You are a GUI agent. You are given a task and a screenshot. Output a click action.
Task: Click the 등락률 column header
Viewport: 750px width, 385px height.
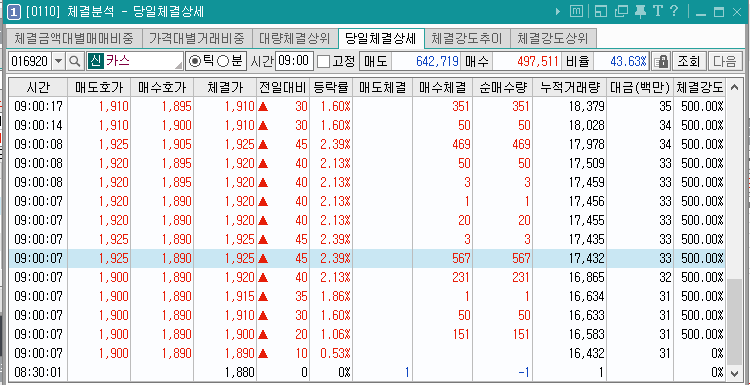pyautogui.click(x=331, y=87)
